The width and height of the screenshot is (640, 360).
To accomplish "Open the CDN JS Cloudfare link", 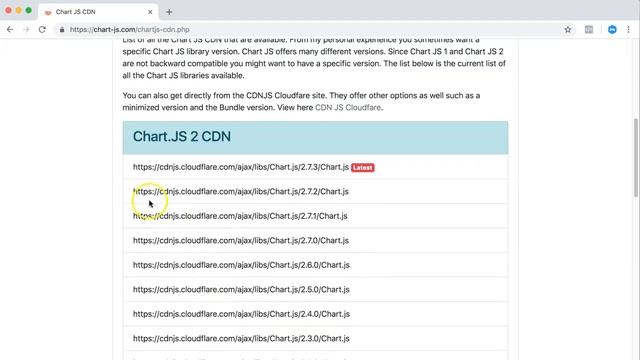I will [348, 108].
